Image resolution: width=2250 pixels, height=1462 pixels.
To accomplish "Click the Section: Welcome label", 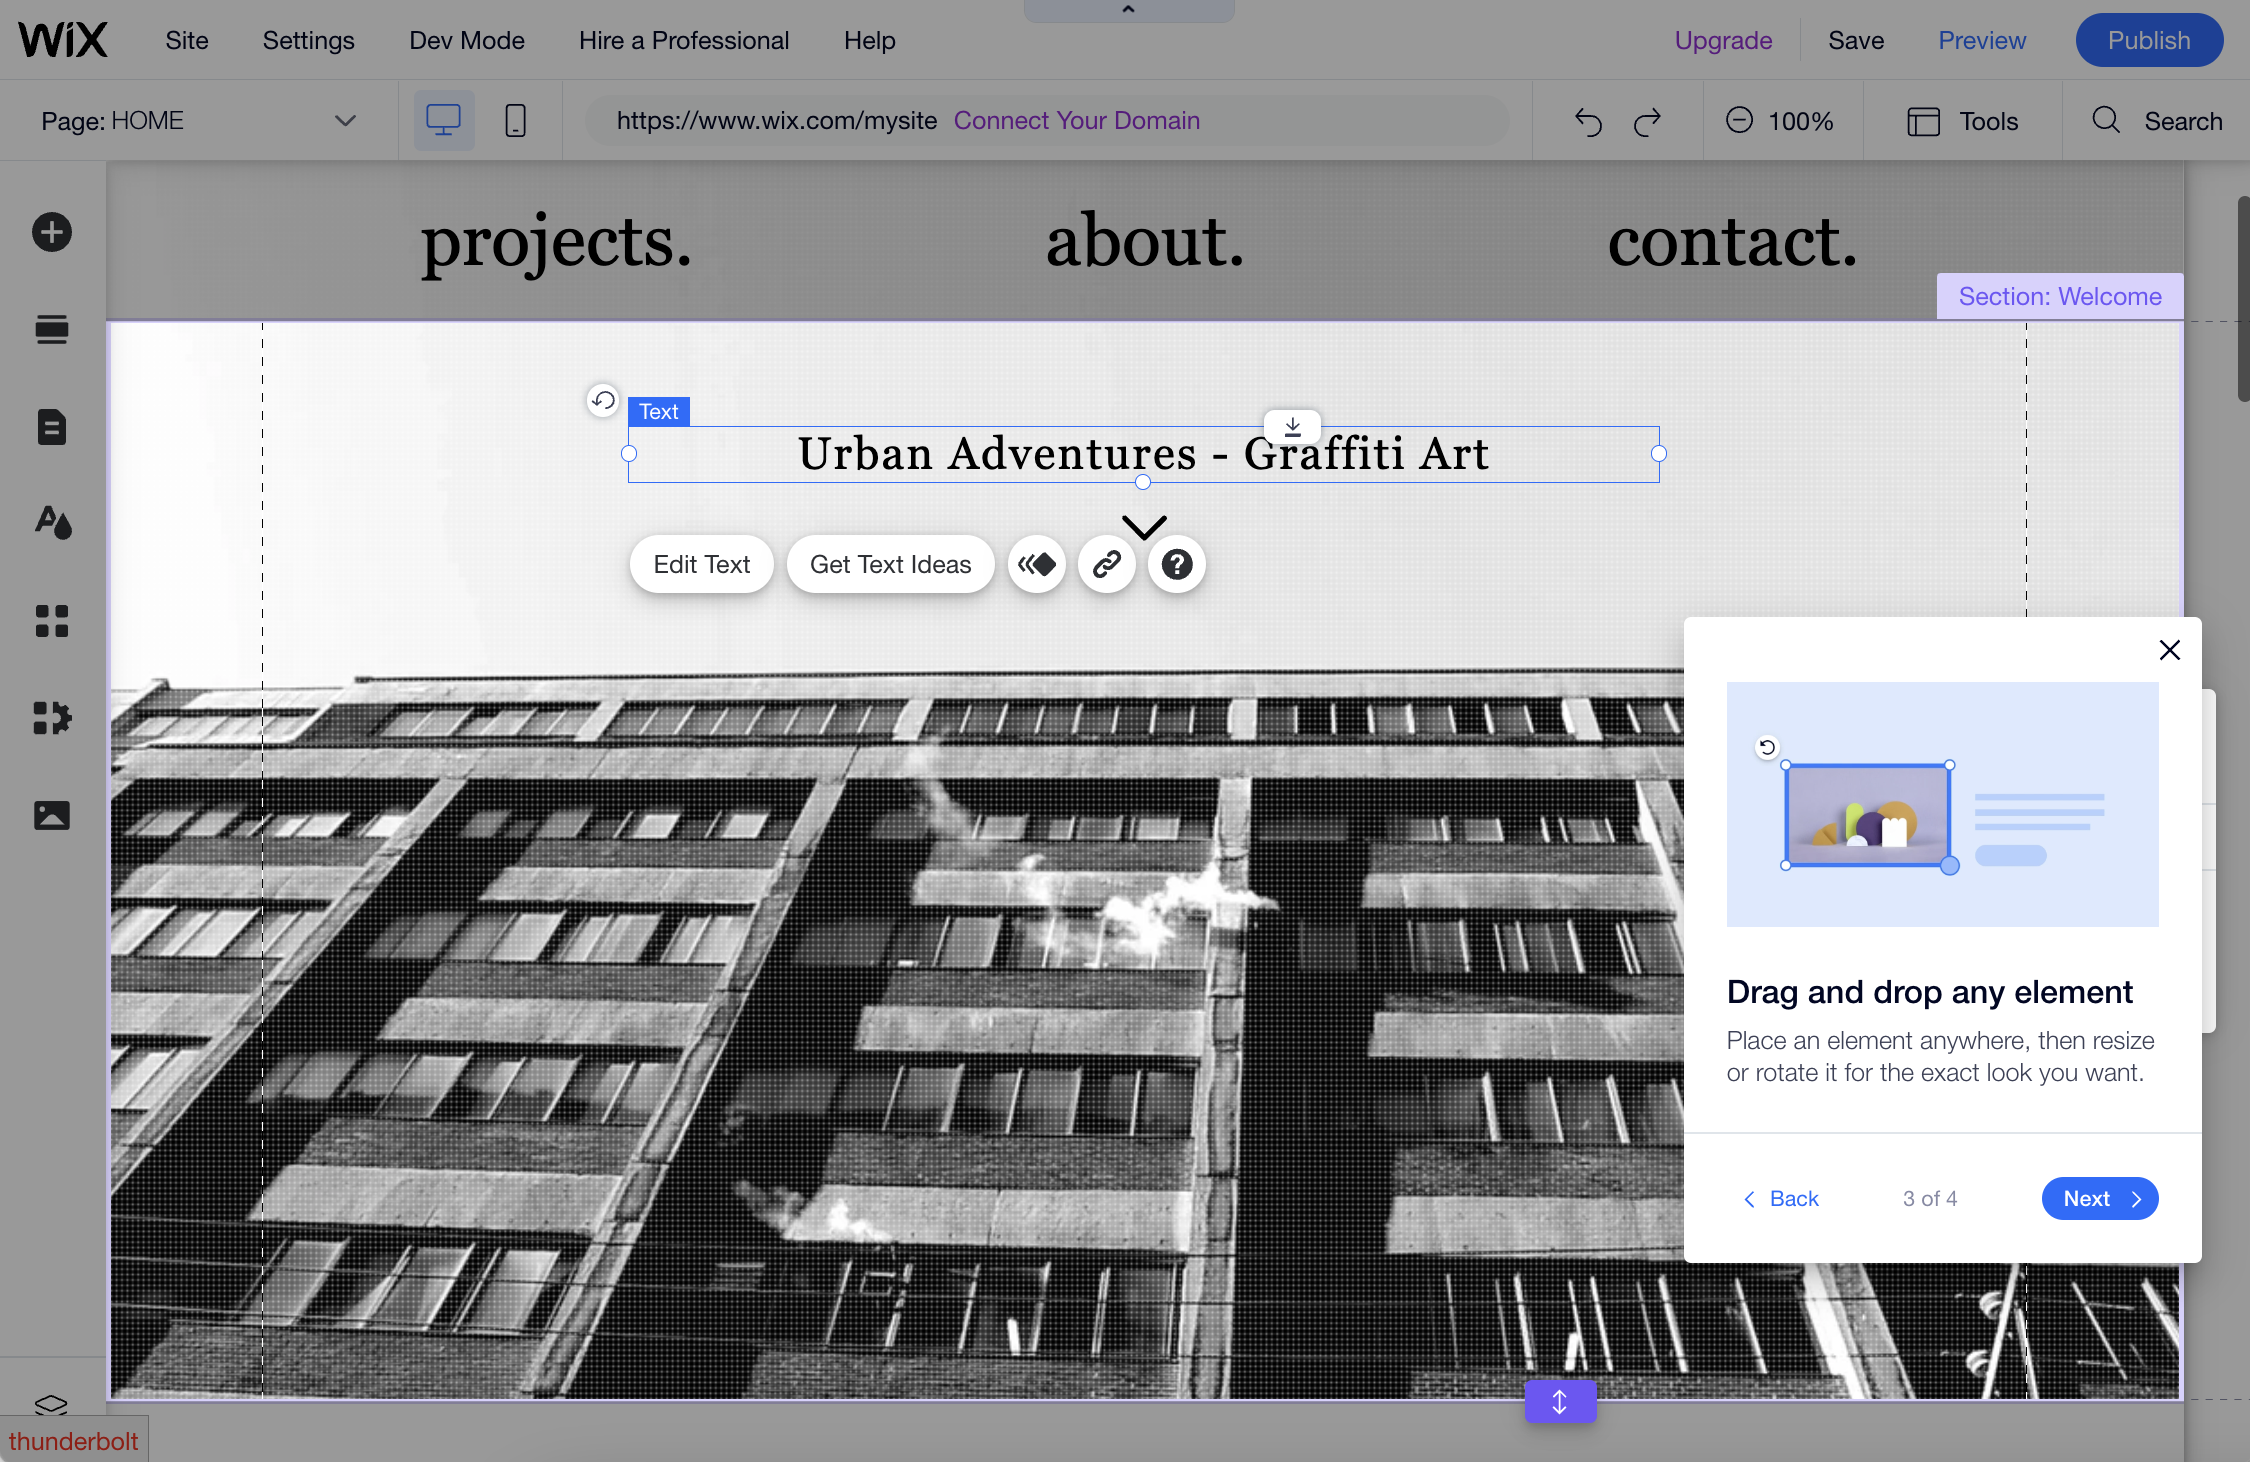I will coord(2060,296).
